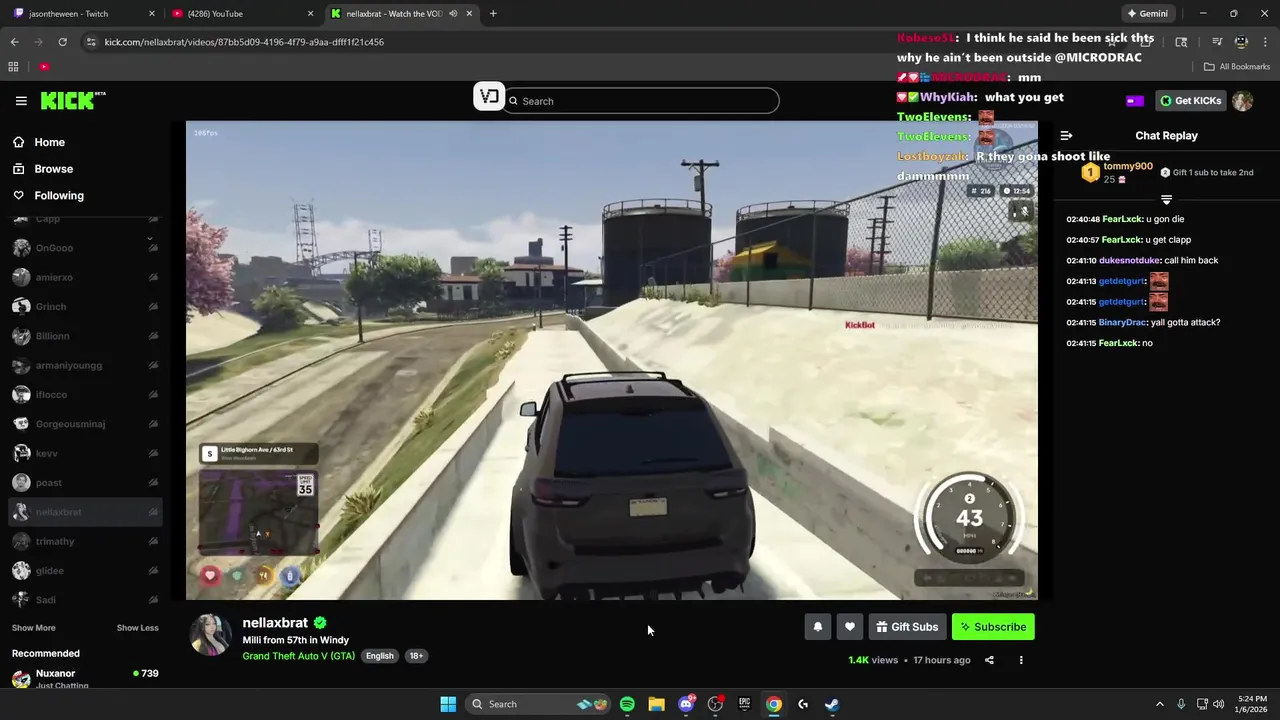This screenshot has width=1280, height=720.
Task: Open recommended channel Nuxanor
Action: pyautogui.click(x=85, y=678)
